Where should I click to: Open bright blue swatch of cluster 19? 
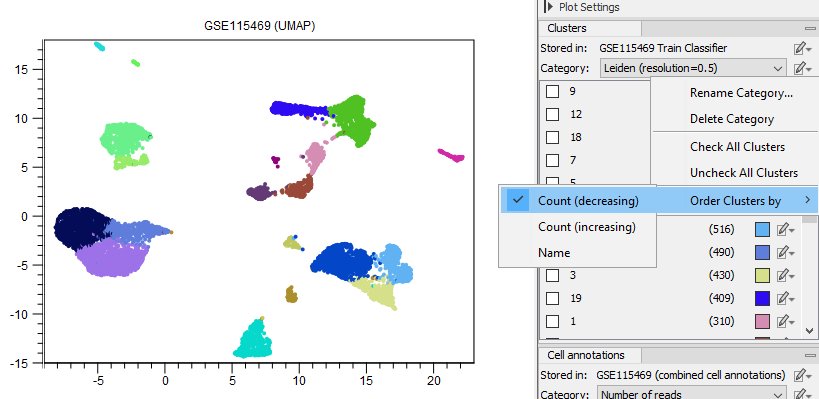762,298
